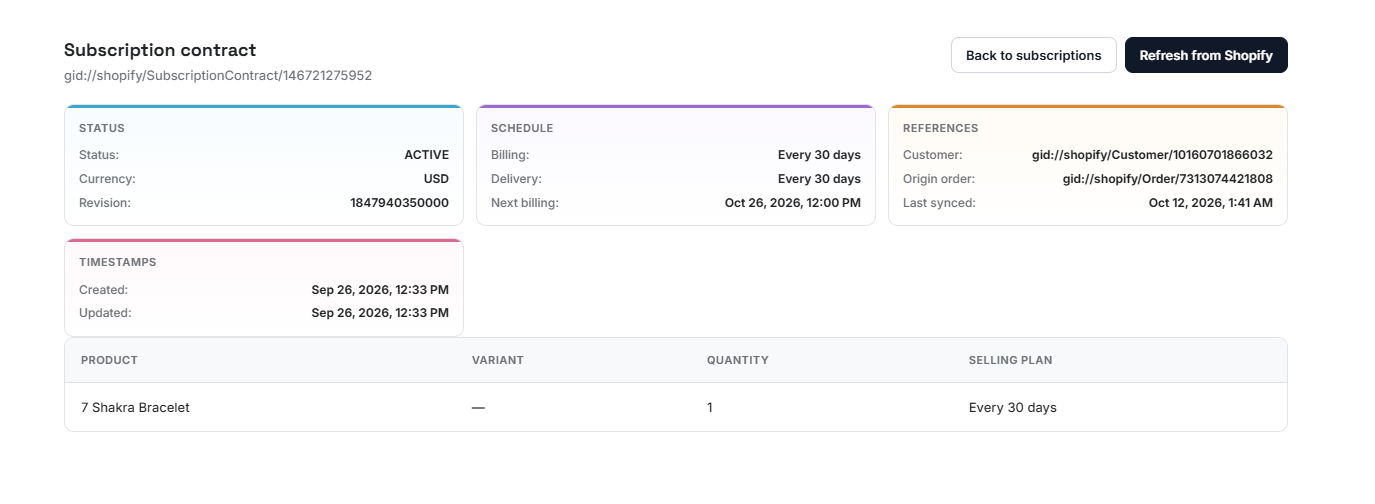Select the Origin order gid value
This screenshot has height=504, width=1375.
pyautogui.click(x=1168, y=179)
